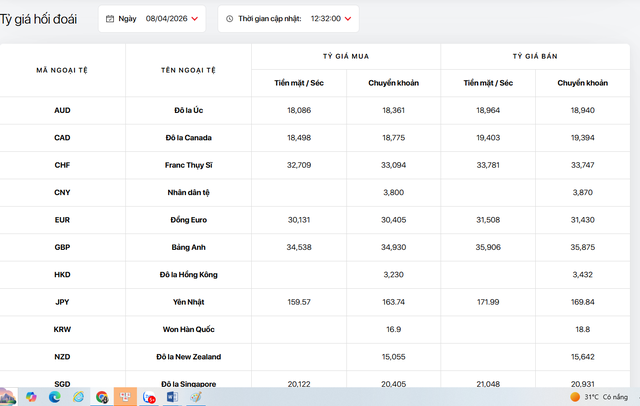Viewport: 640px width, 406px height.
Task: Click CNY transfer sell rate 3,870
Action: coord(582,192)
